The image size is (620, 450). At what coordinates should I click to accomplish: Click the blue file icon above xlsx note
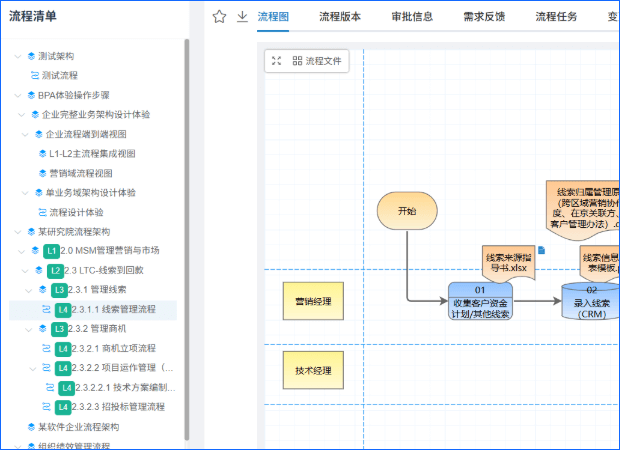(x=542, y=249)
